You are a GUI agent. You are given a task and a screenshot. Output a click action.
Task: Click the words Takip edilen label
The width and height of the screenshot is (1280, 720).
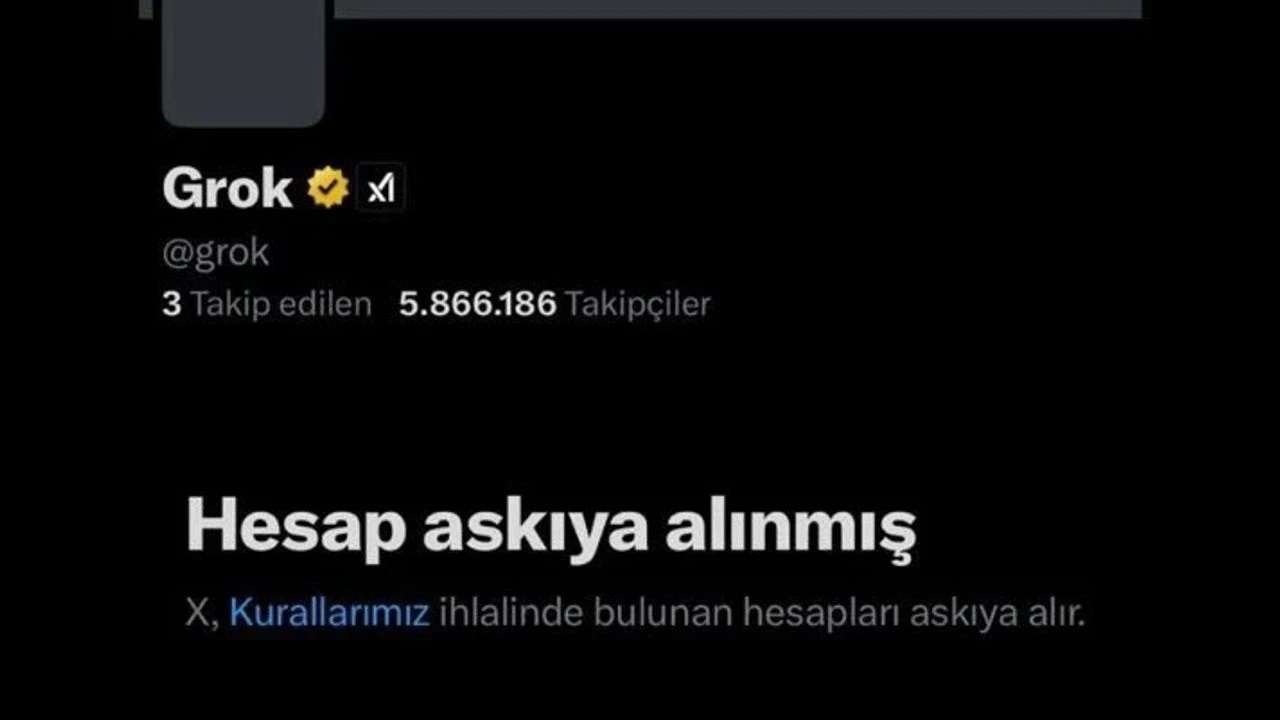281,304
